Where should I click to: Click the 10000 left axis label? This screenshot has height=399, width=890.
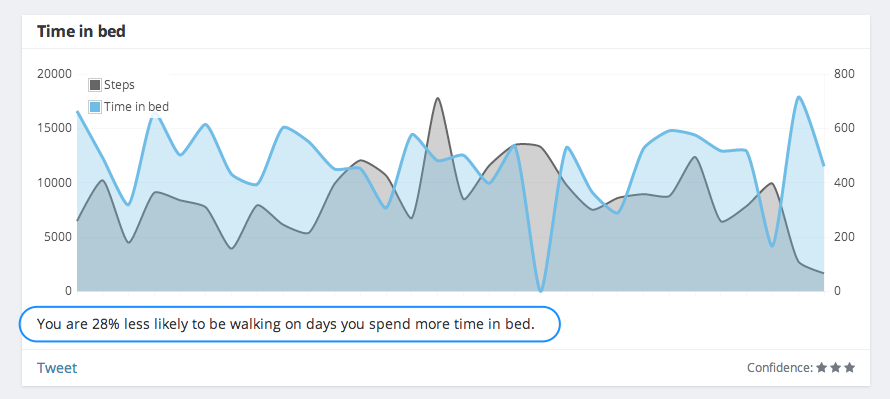(54, 183)
